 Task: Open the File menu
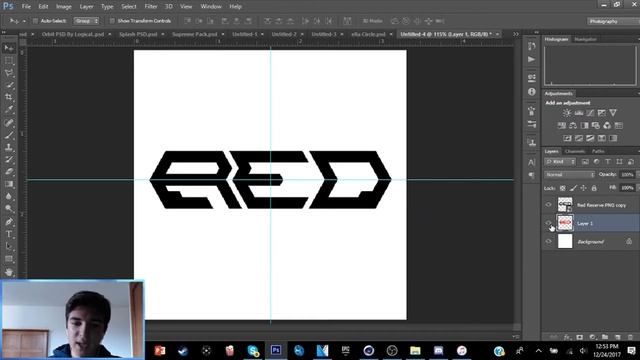tap(26, 7)
